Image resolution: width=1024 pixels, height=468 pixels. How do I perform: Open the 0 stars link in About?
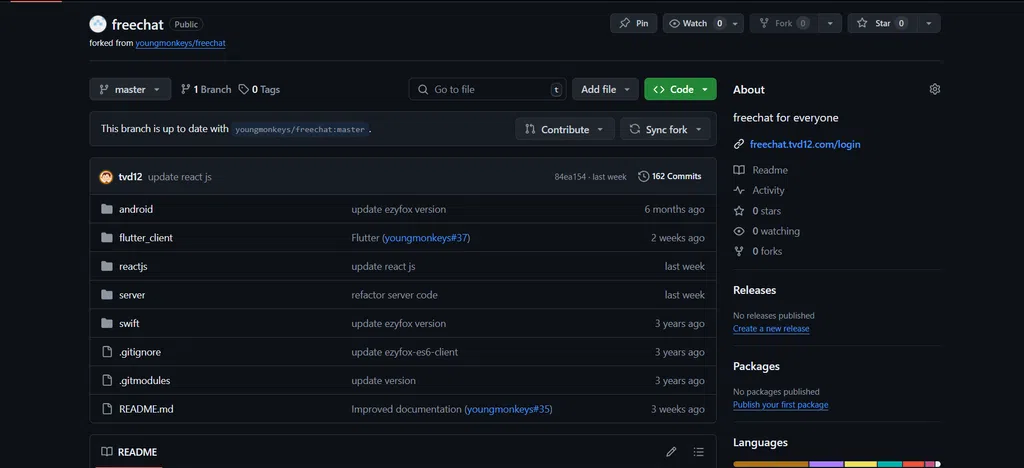pos(766,211)
